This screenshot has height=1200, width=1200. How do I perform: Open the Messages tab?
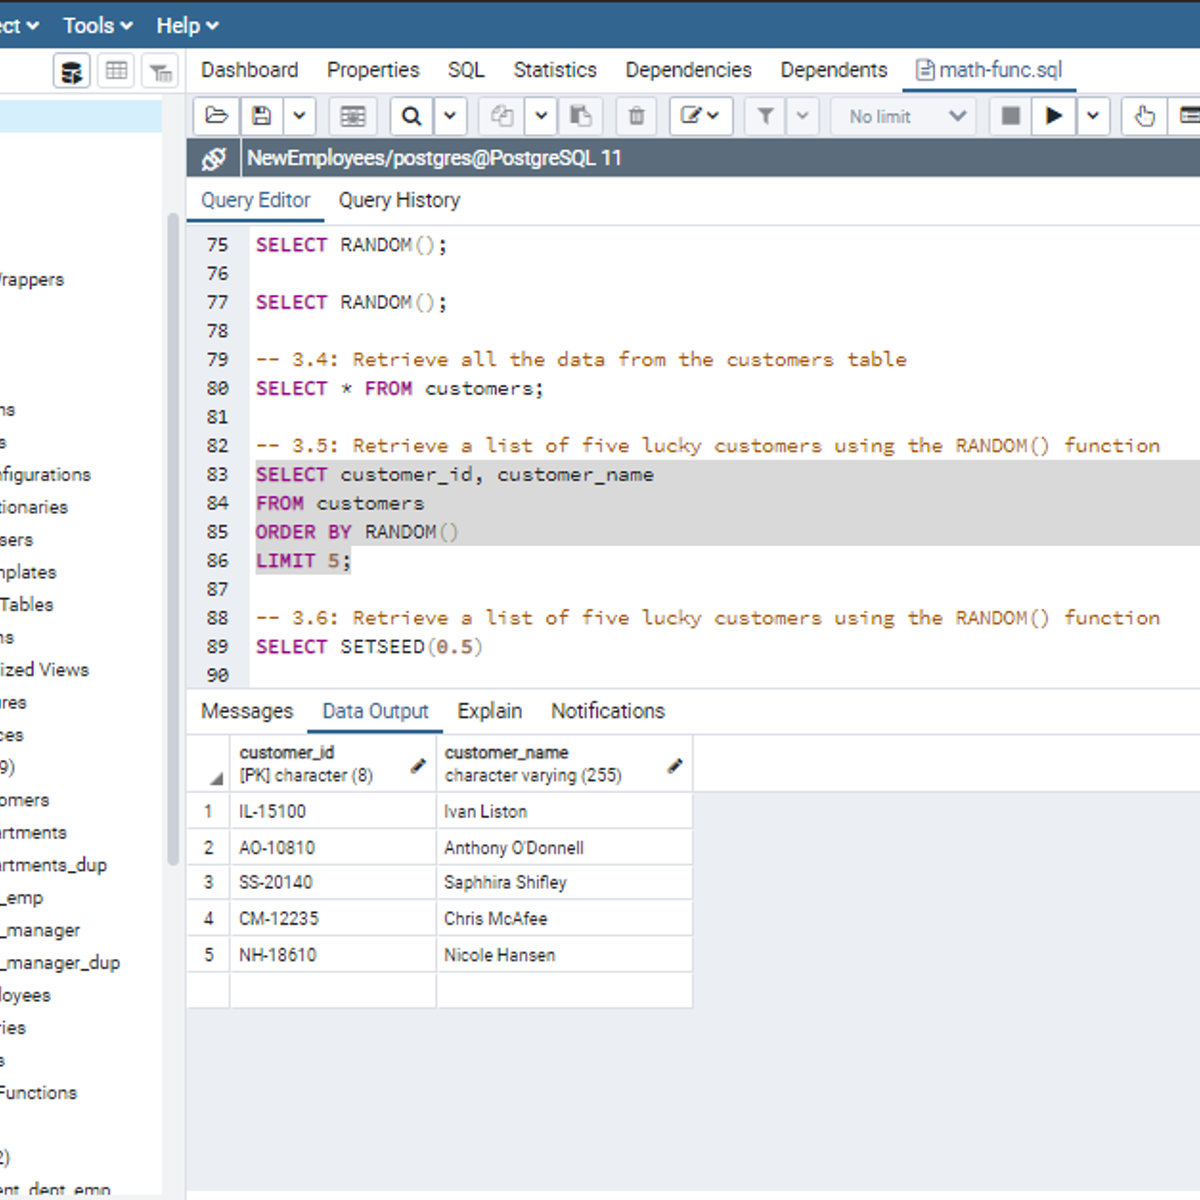tap(247, 711)
